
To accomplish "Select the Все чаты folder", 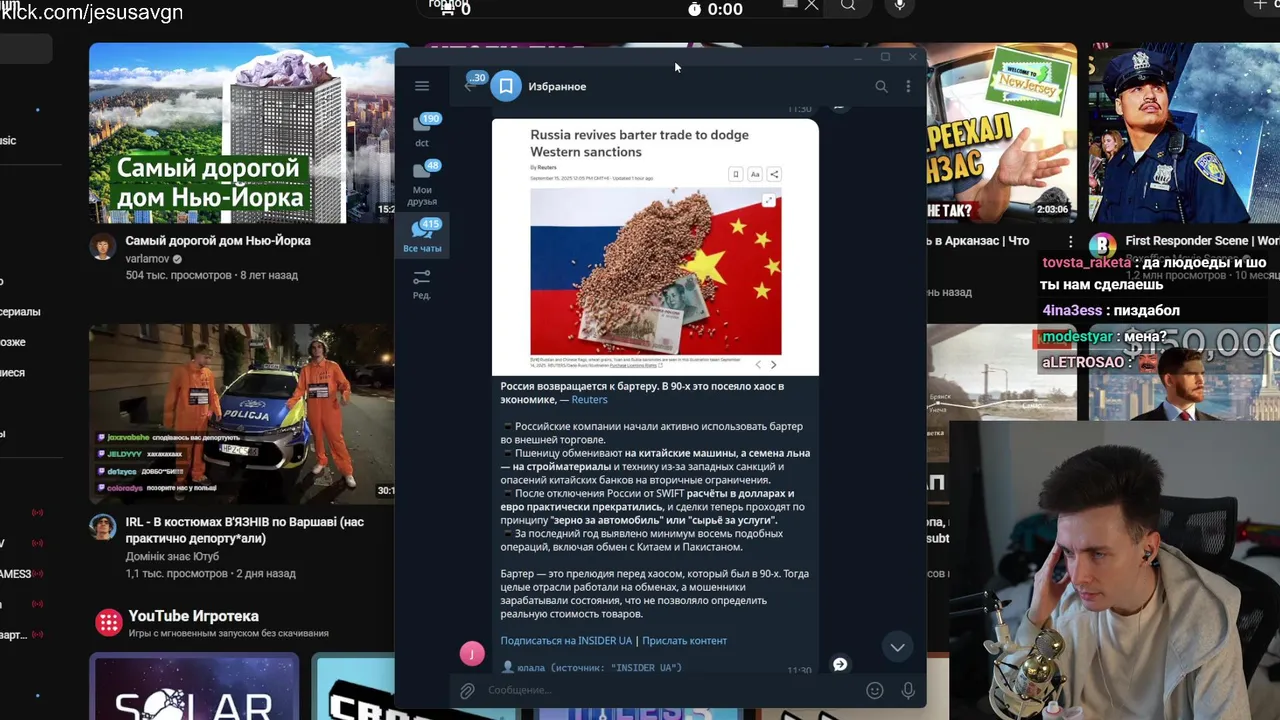I will point(422,236).
